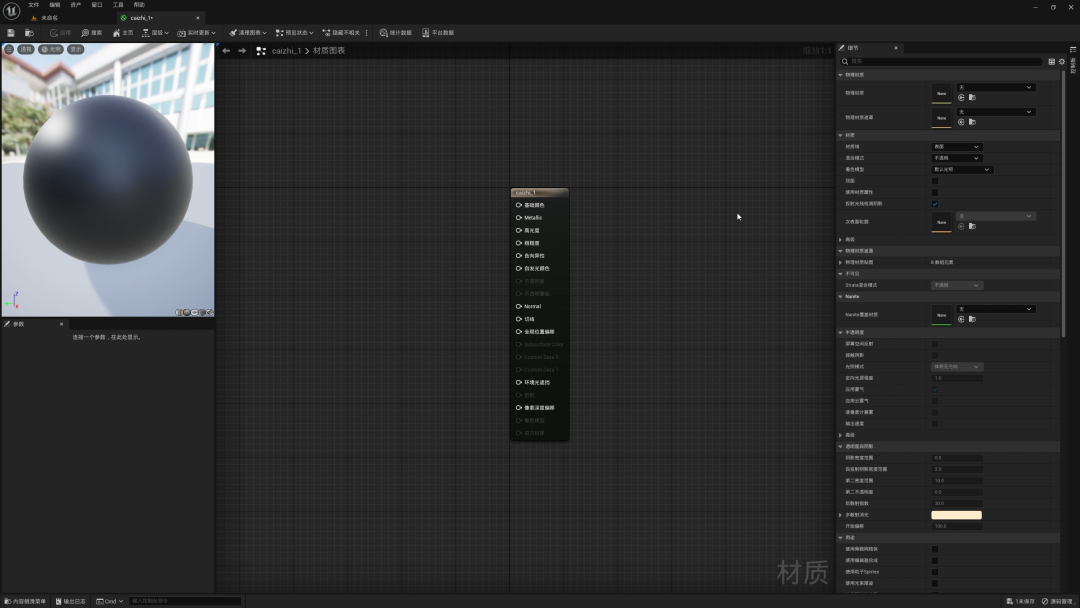
Task: Close the parameters (参数) panel tab
Action: pos(61,324)
